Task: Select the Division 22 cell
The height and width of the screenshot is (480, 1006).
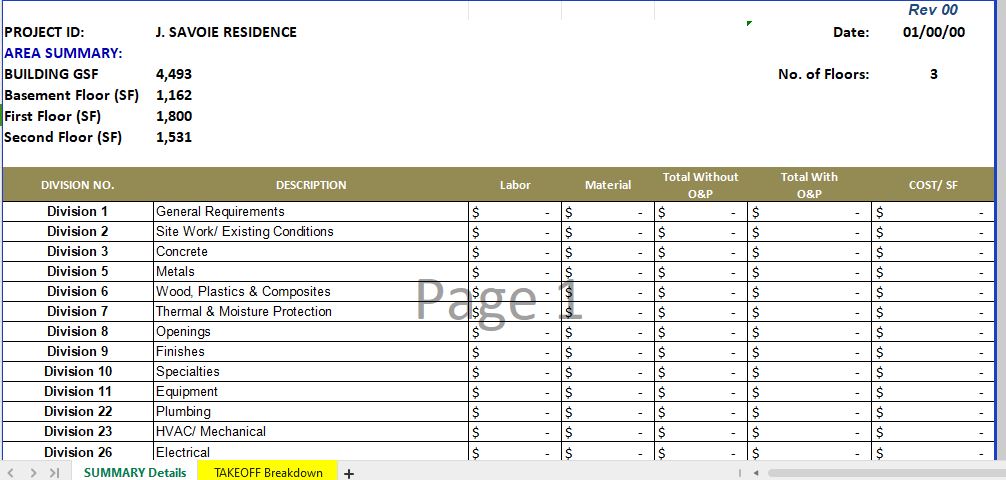Action: tap(78, 411)
